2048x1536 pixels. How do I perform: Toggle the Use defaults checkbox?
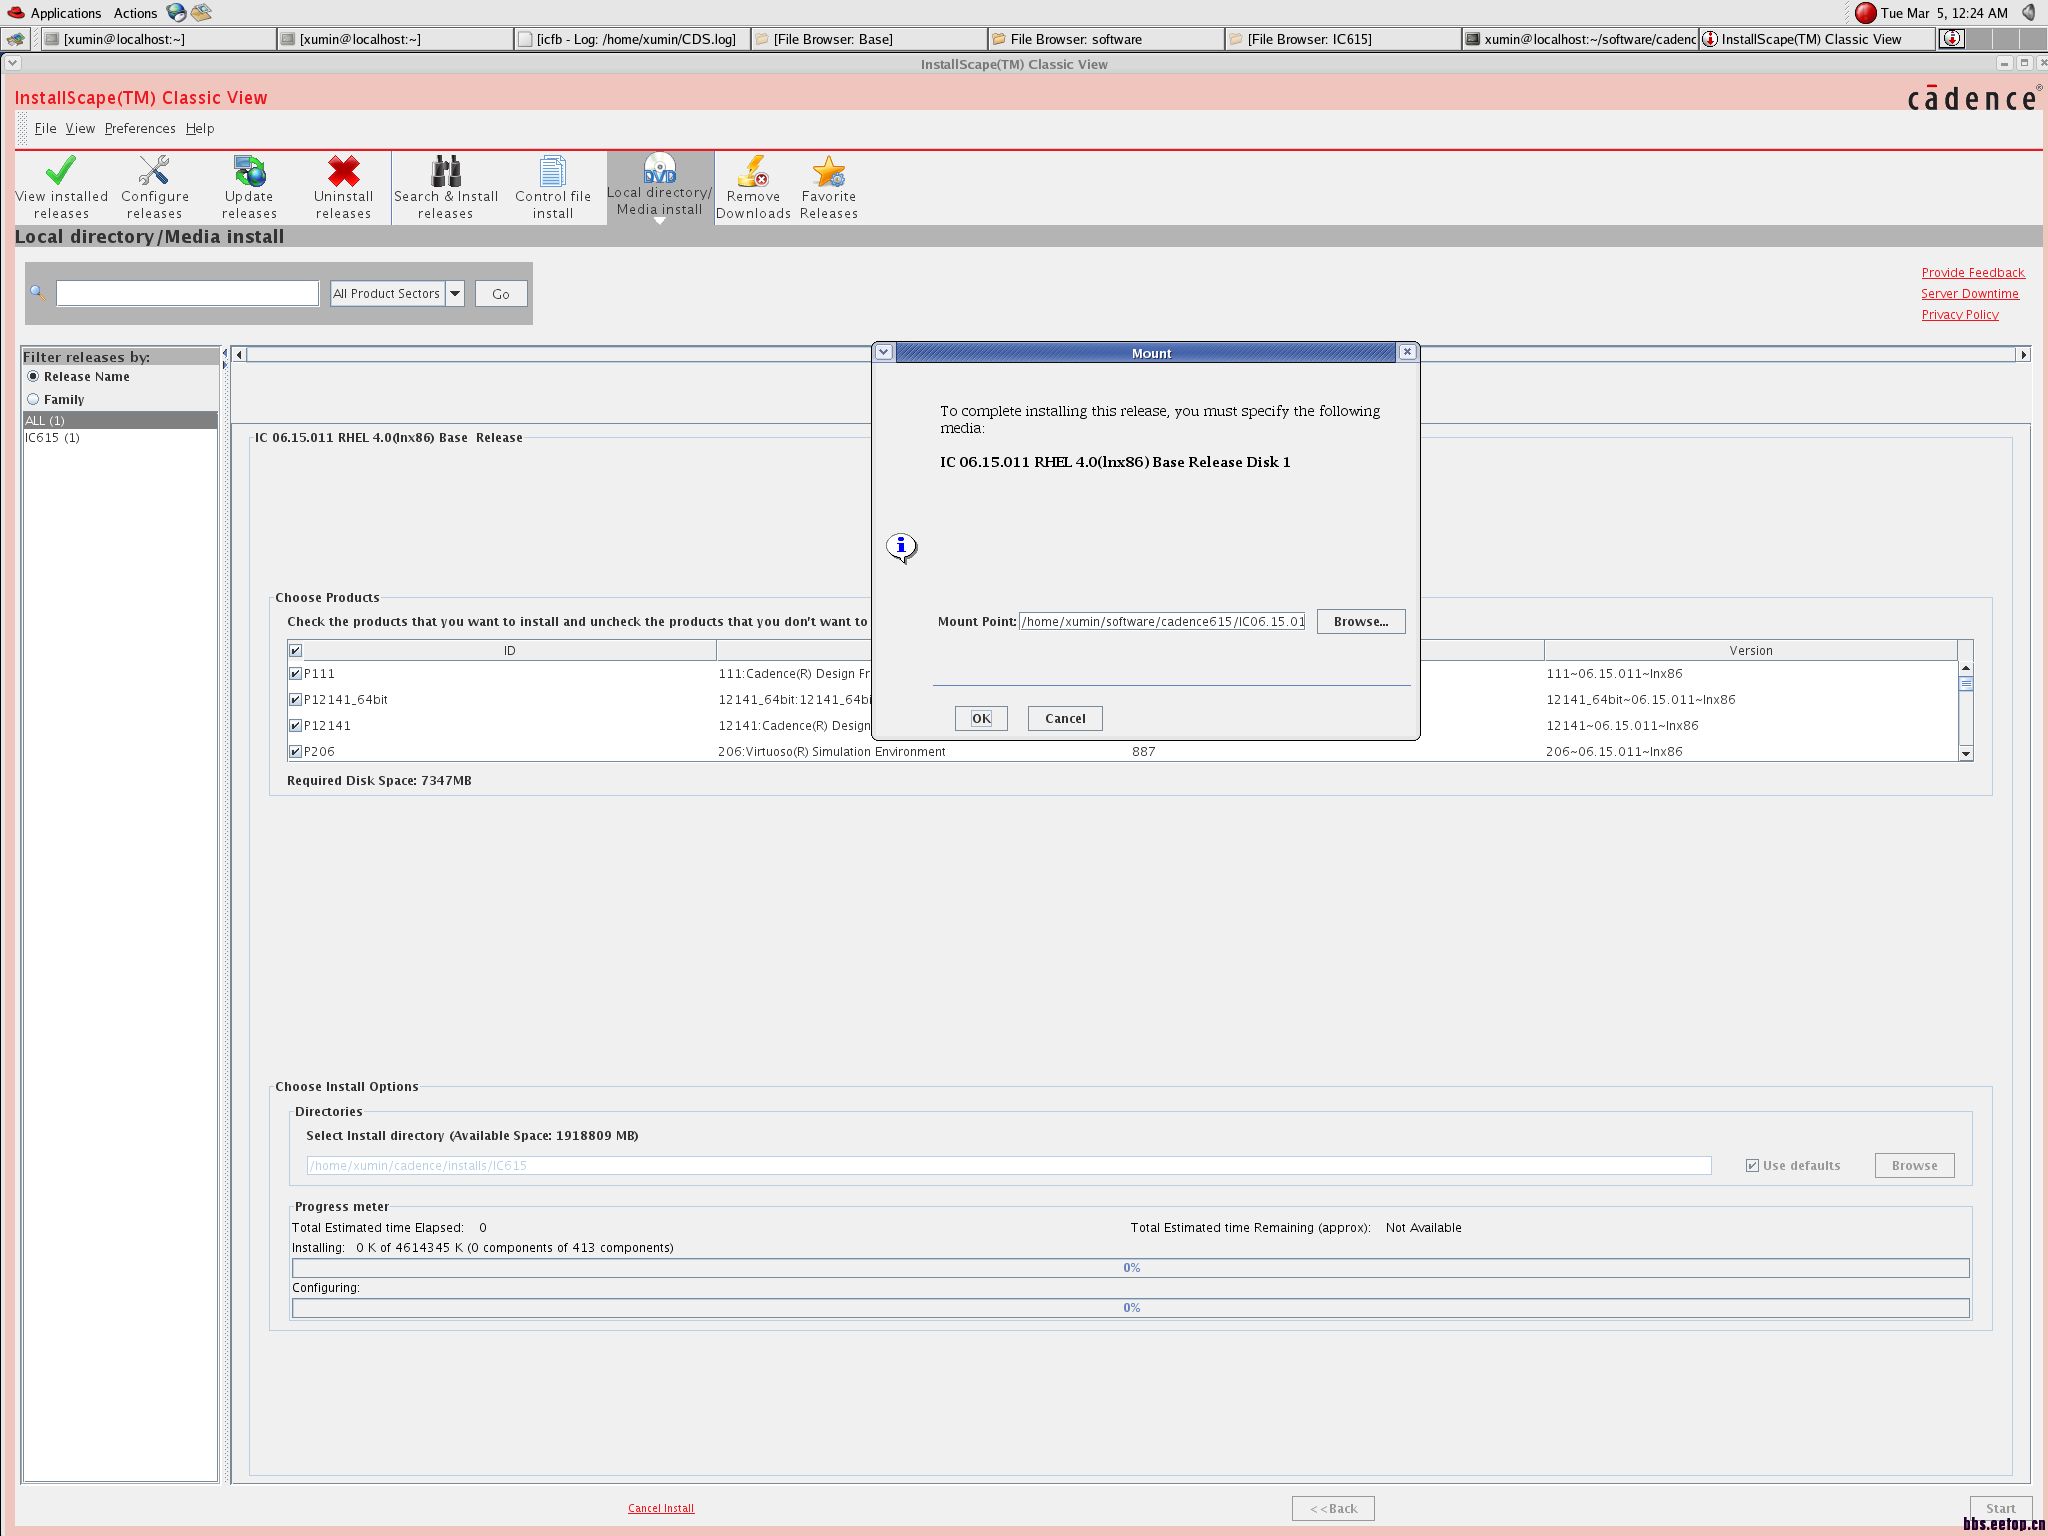click(x=1752, y=1166)
